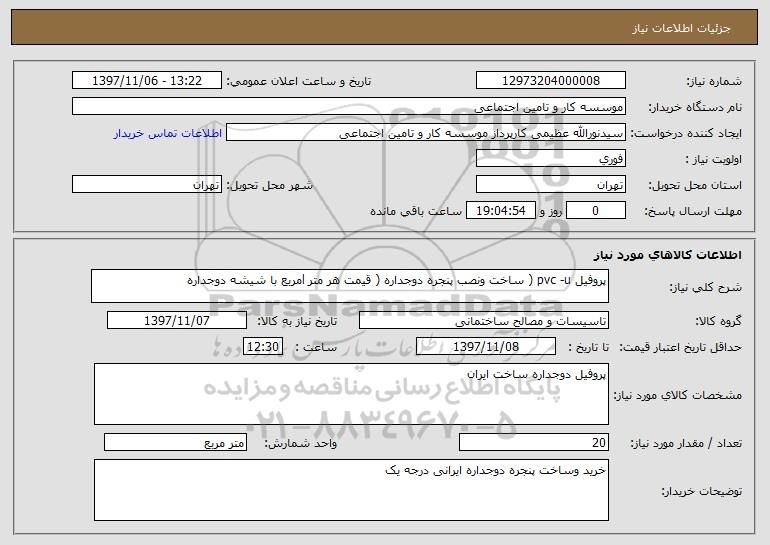This screenshot has width=770, height=545.
Task: Select the public announcement date-time field
Action: (x=147, y=81)
